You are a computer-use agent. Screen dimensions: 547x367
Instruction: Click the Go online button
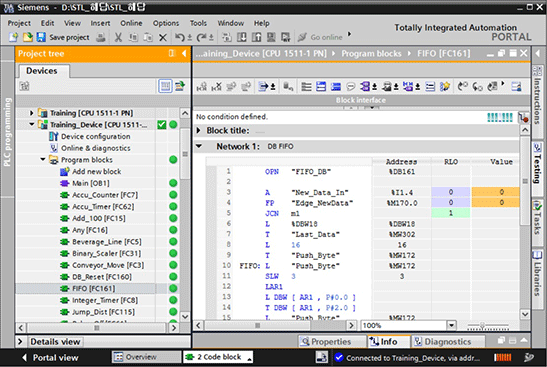320,37
